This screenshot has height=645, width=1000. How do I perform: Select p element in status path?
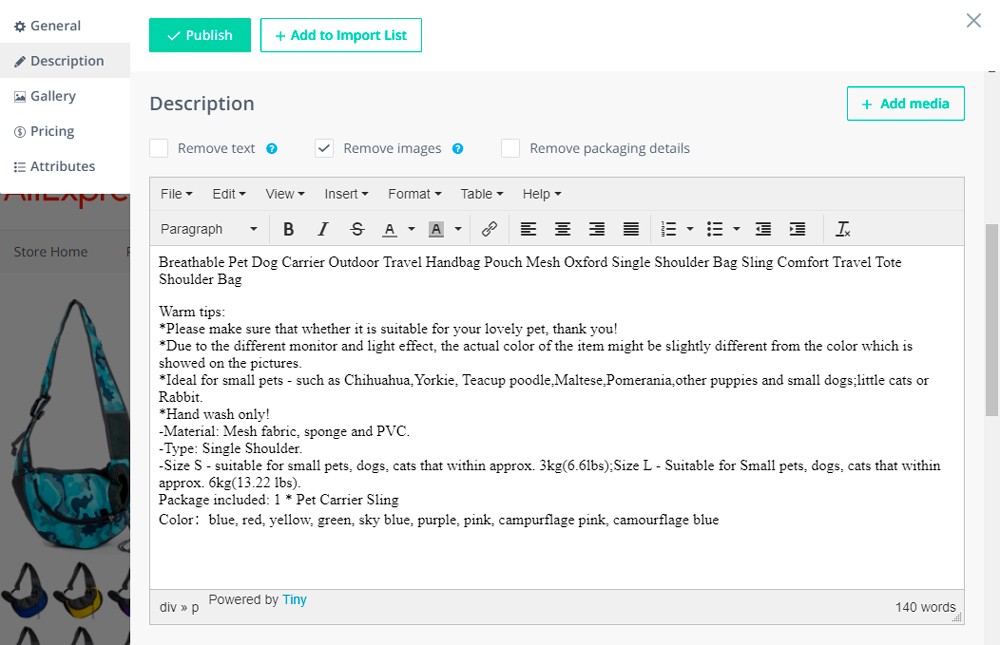(195, 608)
